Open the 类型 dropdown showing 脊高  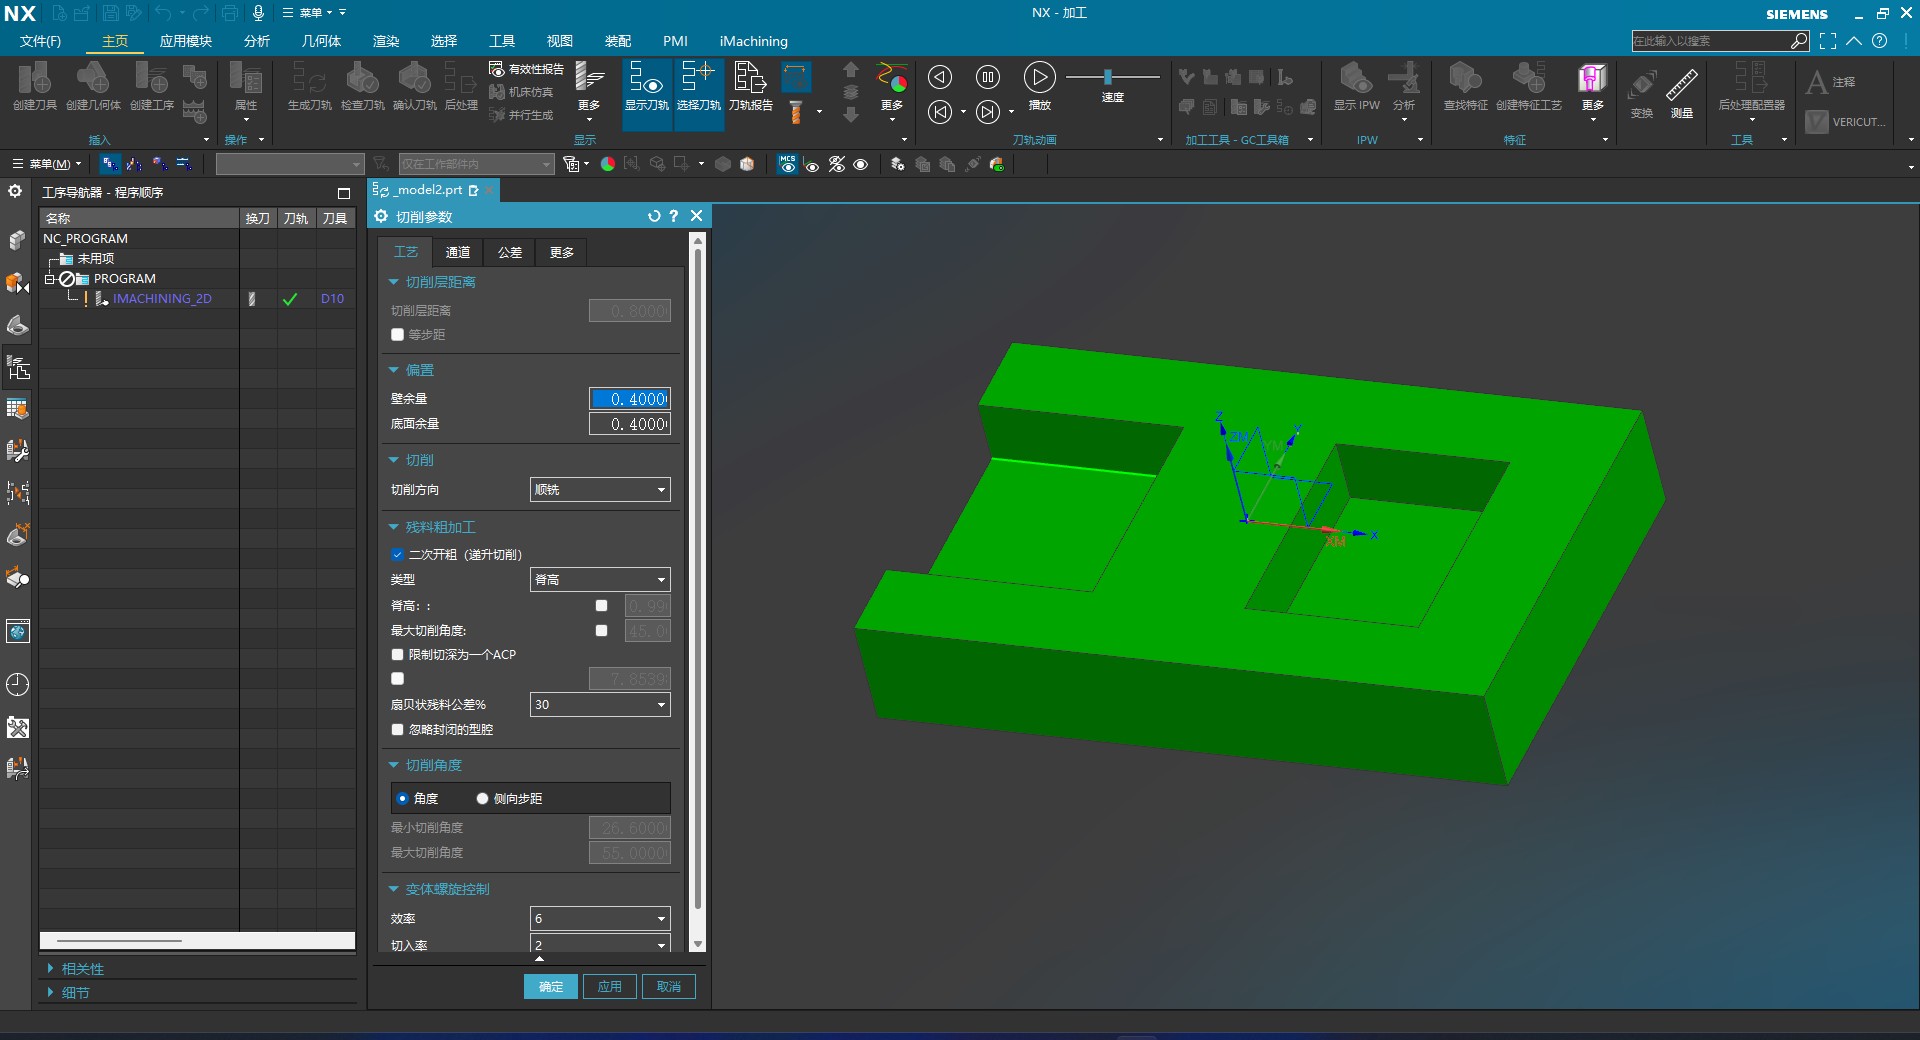pos(600,579)
